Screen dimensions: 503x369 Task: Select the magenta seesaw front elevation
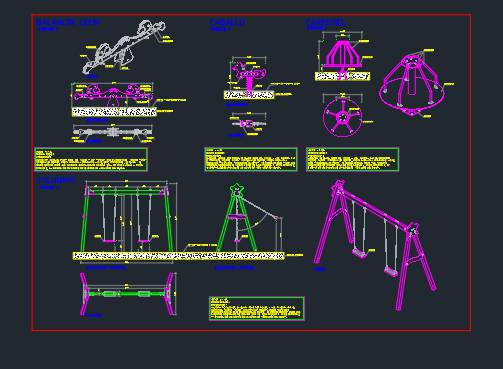(x=112, y=93)
